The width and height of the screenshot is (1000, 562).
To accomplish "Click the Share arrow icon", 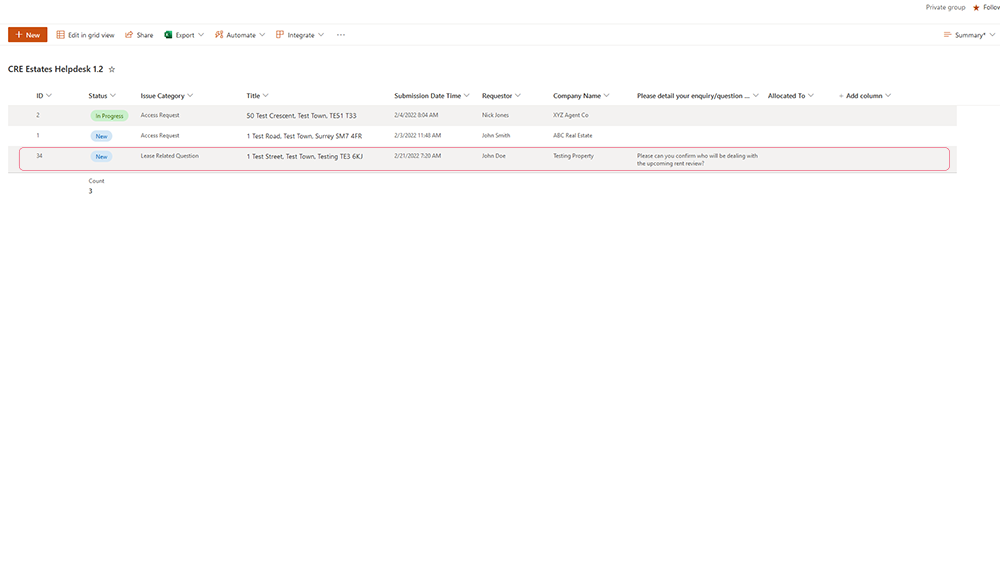I will point(129,35).
